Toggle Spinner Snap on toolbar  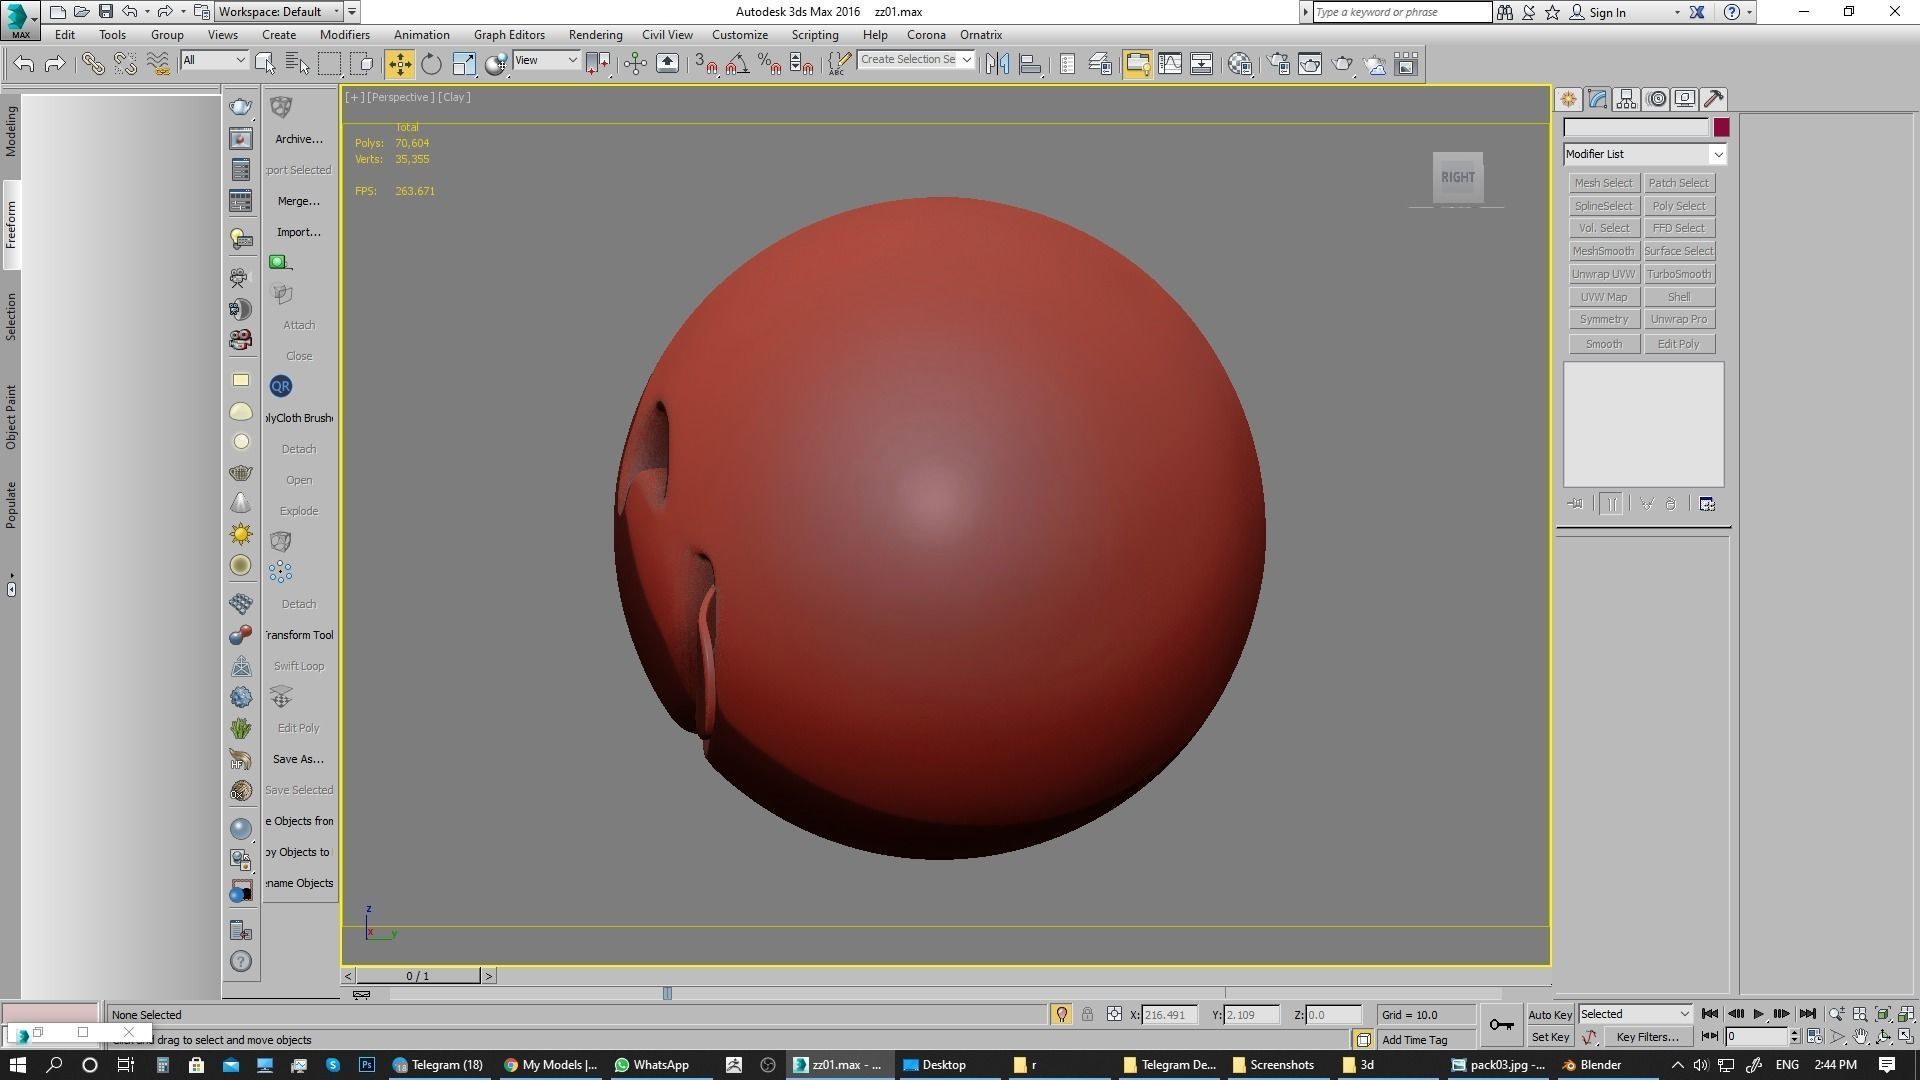801,64
